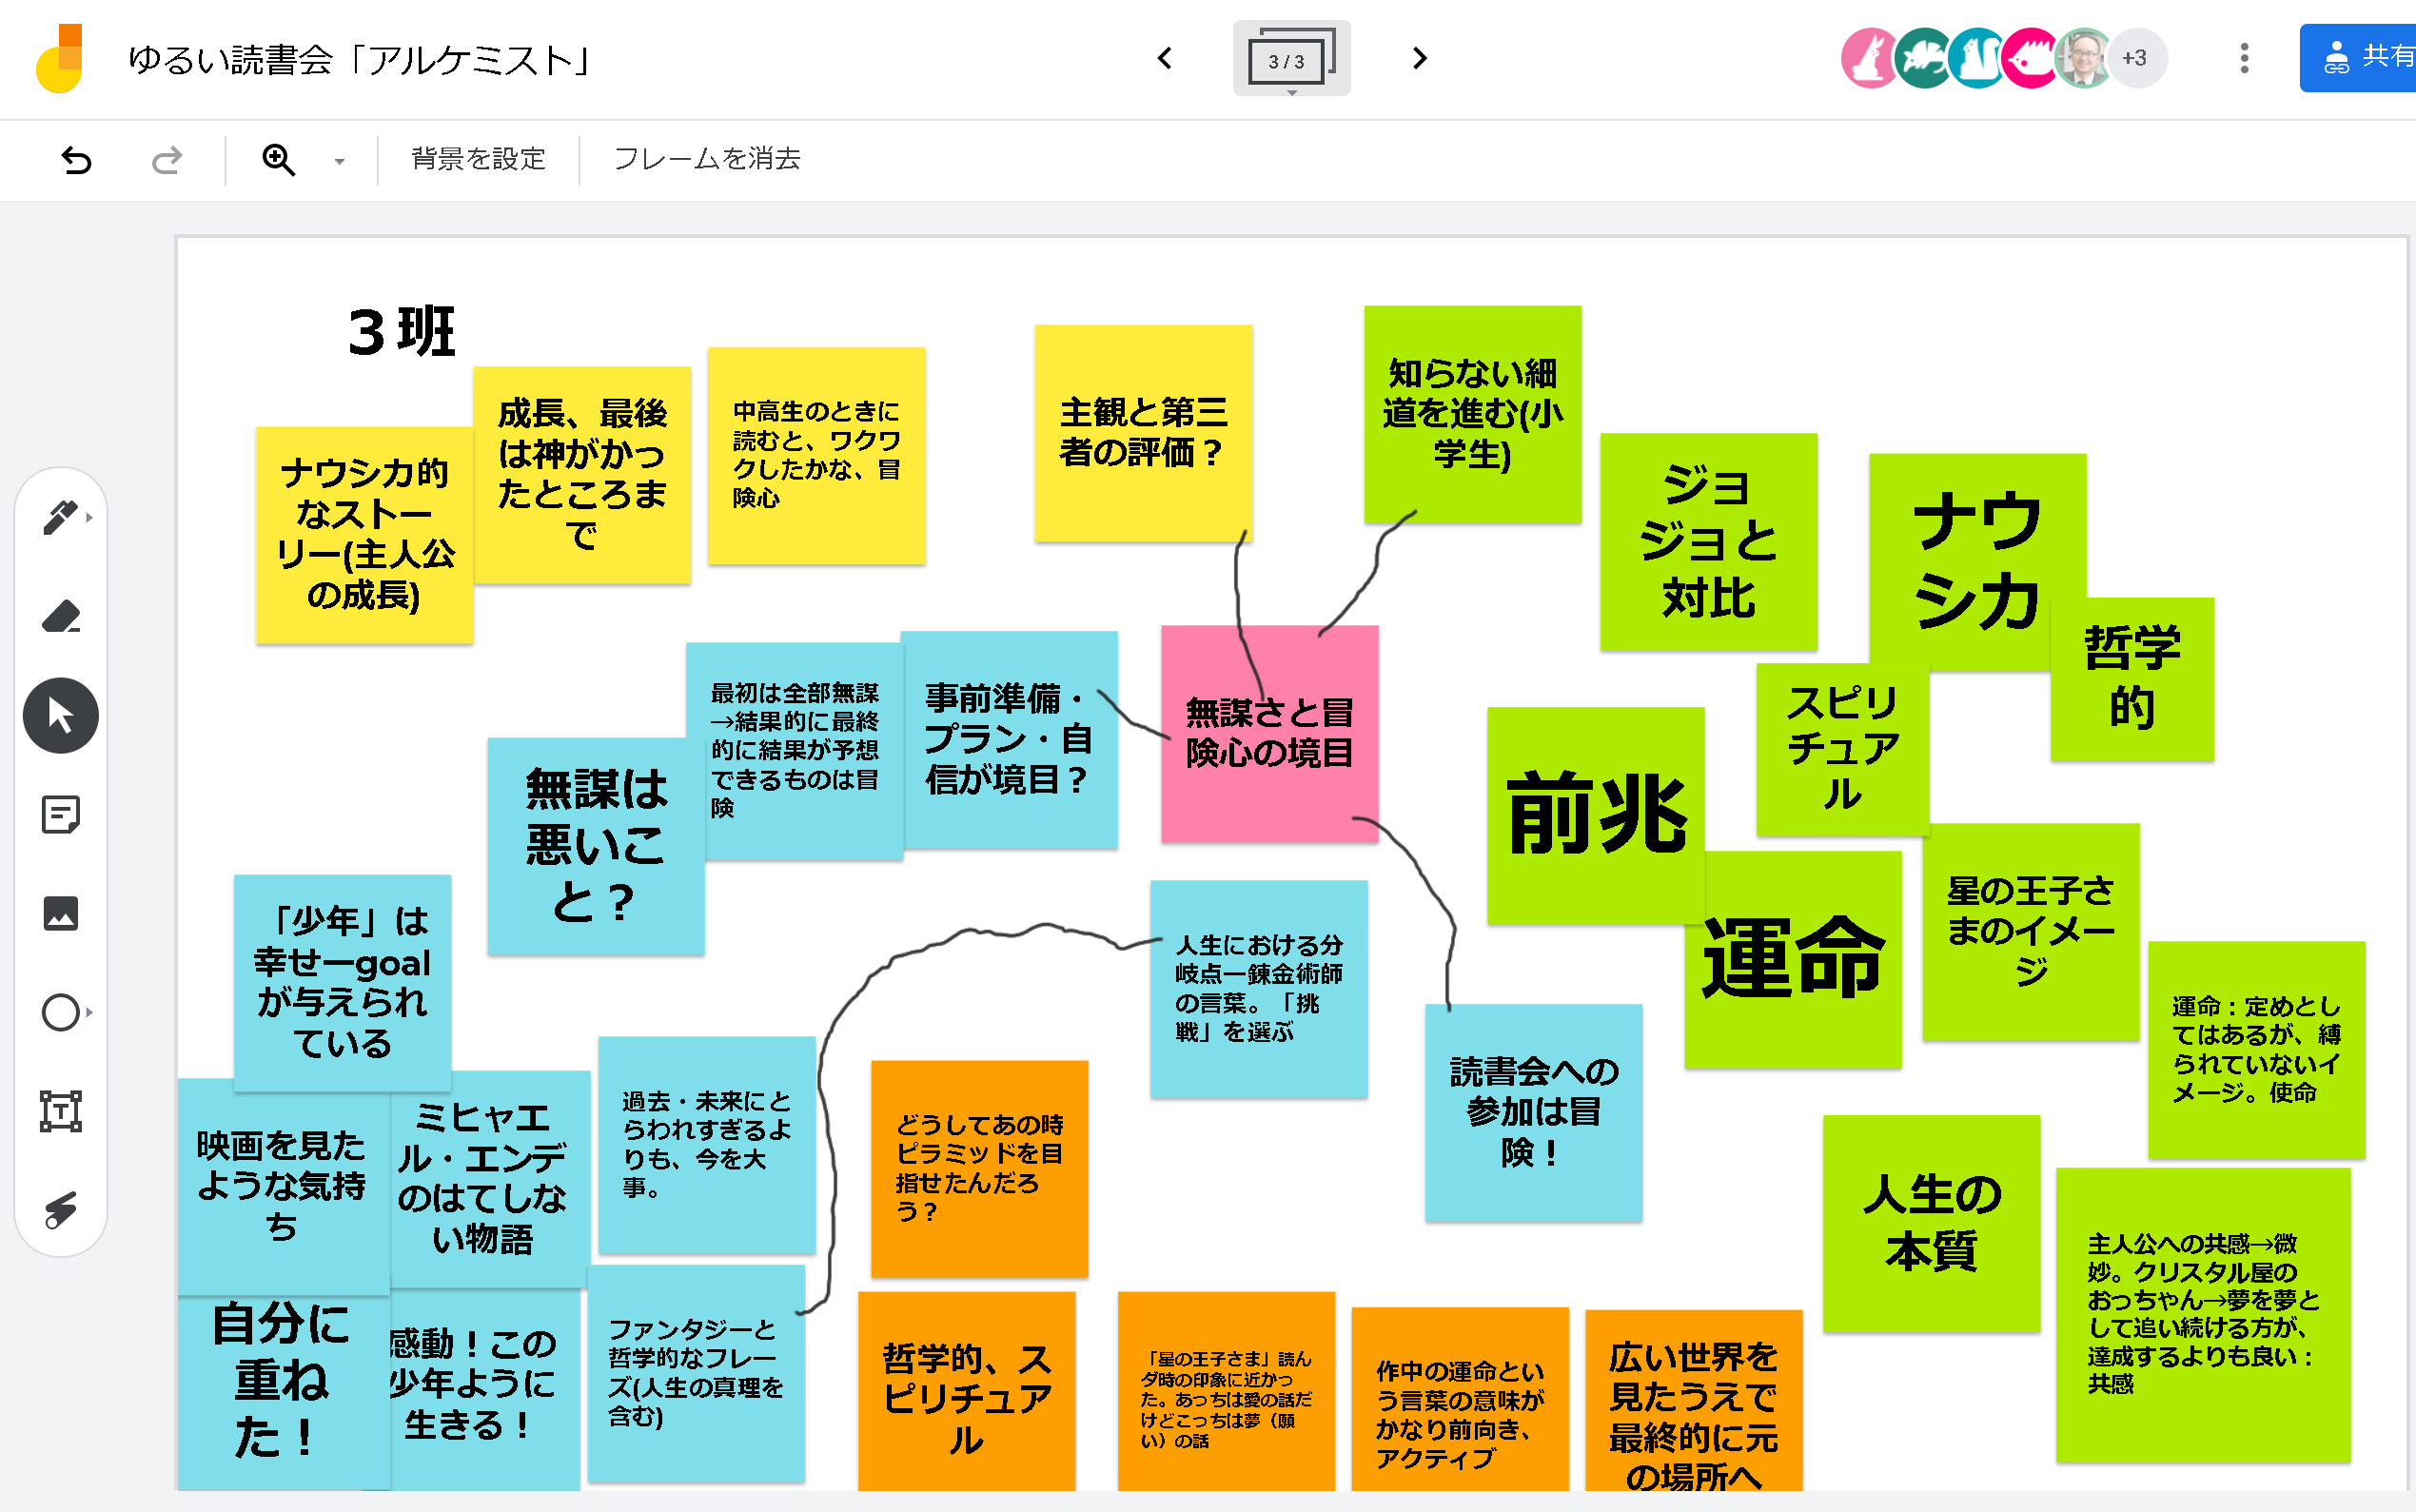Viewport: 2416px width, 1512px height.
Task: Open the three-dot more menu
Action: (2244, 58)
